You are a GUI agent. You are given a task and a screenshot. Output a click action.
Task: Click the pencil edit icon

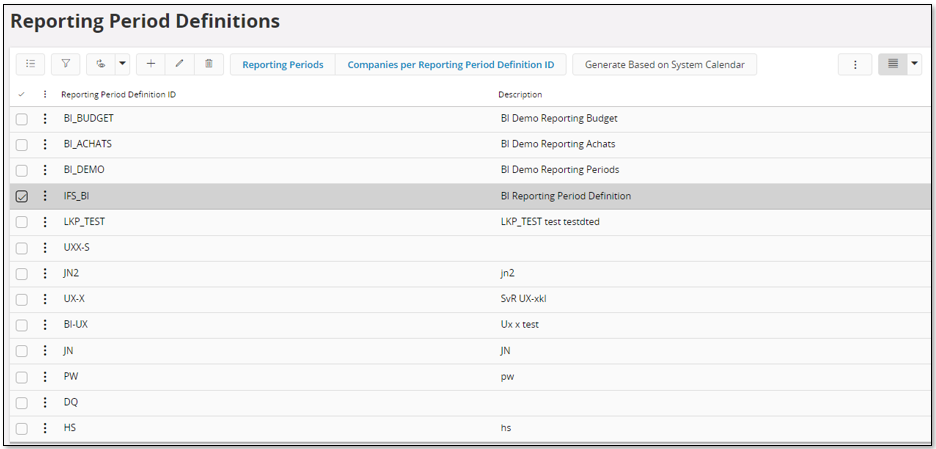[179, 64]
